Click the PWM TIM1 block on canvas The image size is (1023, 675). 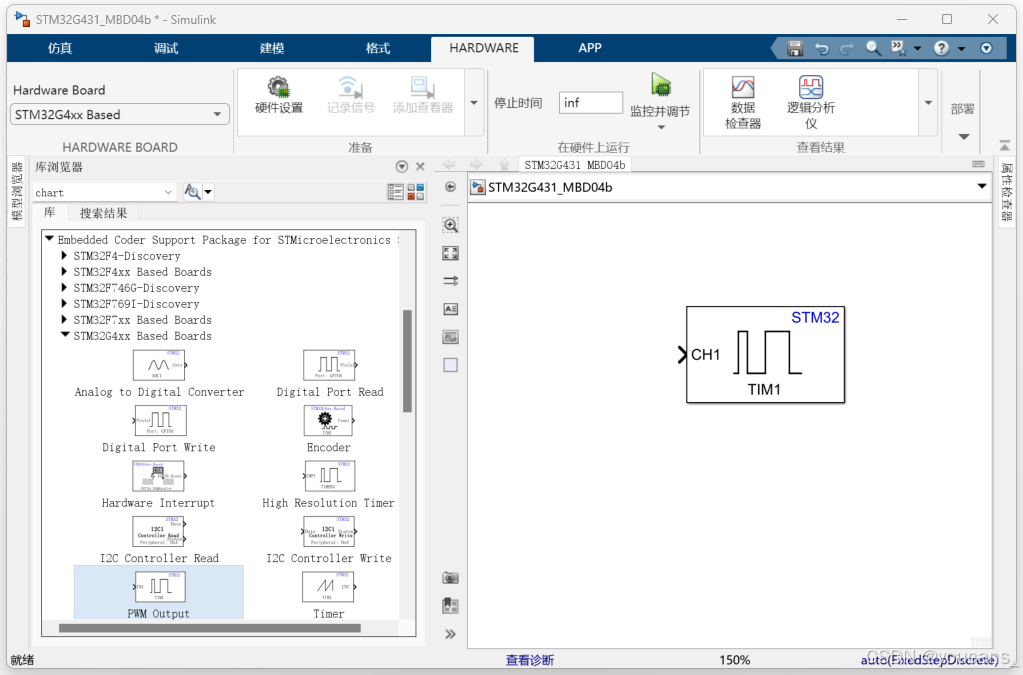pos(765,354)
